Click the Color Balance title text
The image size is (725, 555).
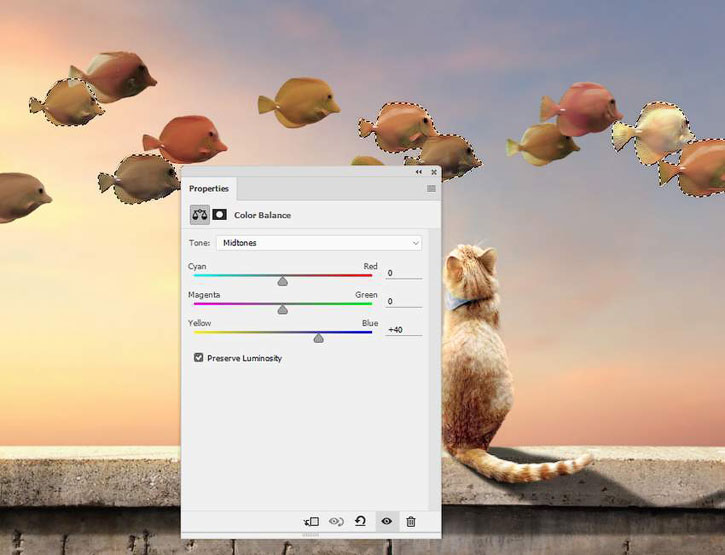click(x=262, y=215)
